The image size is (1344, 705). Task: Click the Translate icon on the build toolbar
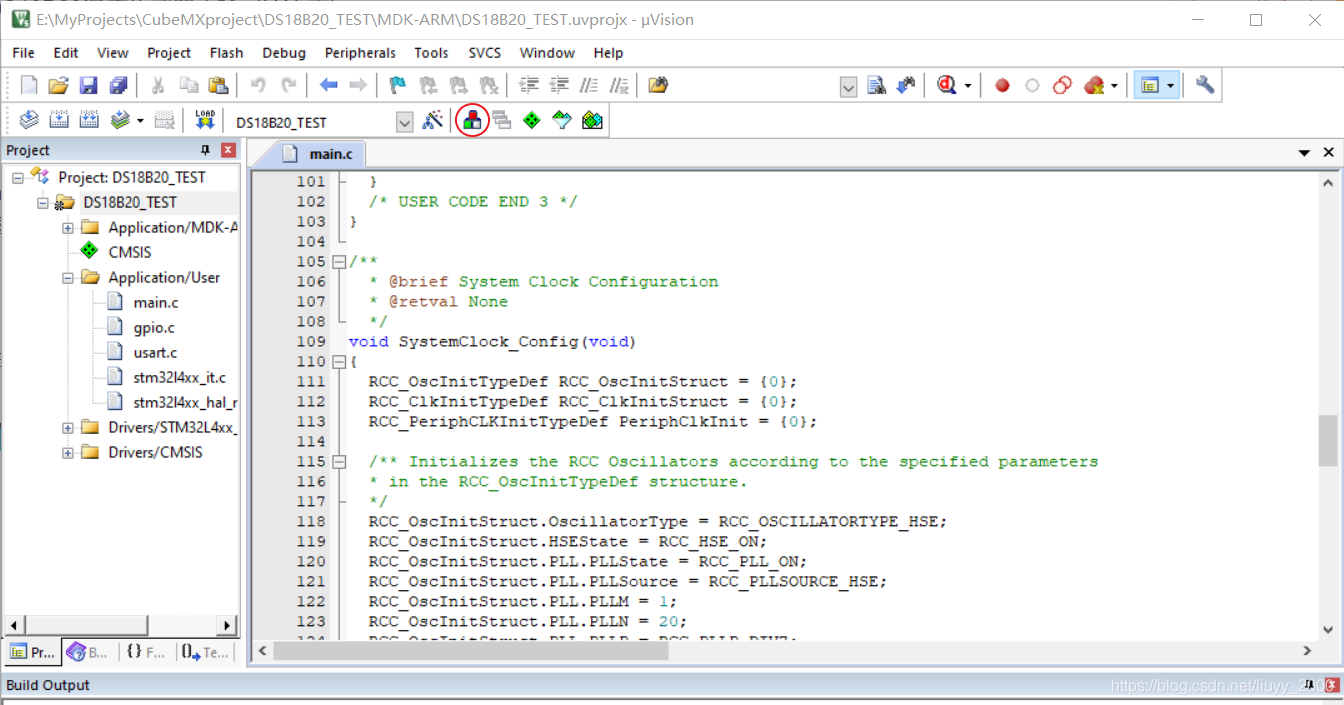[29, 120]
